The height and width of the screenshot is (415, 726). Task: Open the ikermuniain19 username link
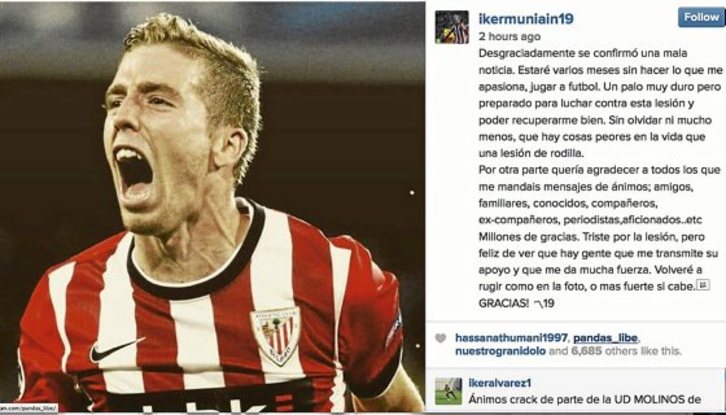(x=526, y=19)
